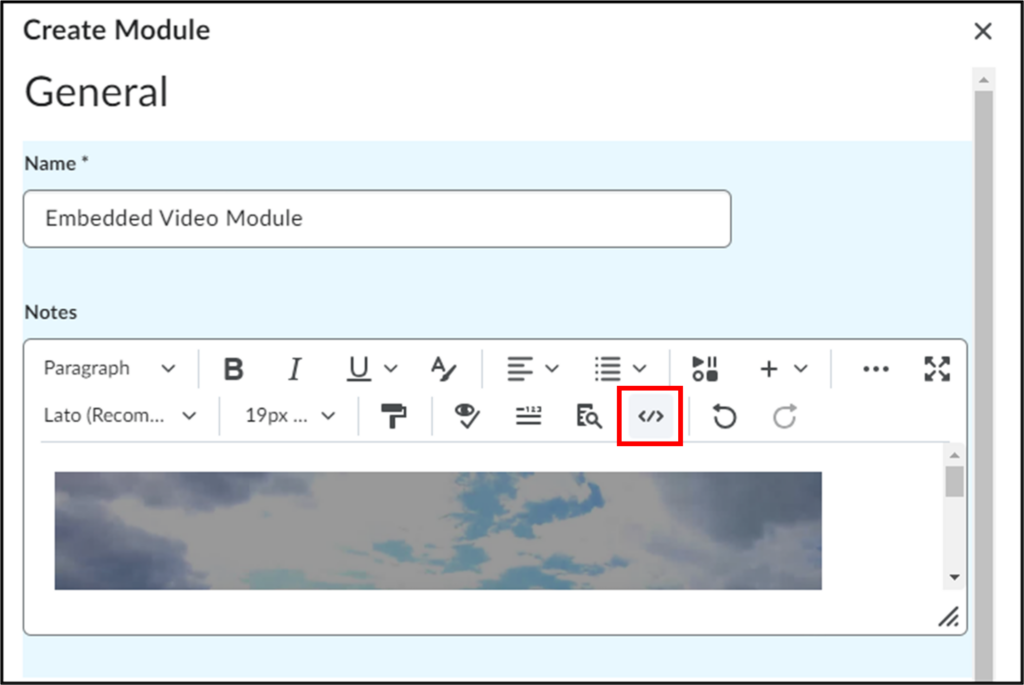Click the General heading
The height and width of the screenshot is (685, 1024).
pyautogui.click(x=97, y=91)
